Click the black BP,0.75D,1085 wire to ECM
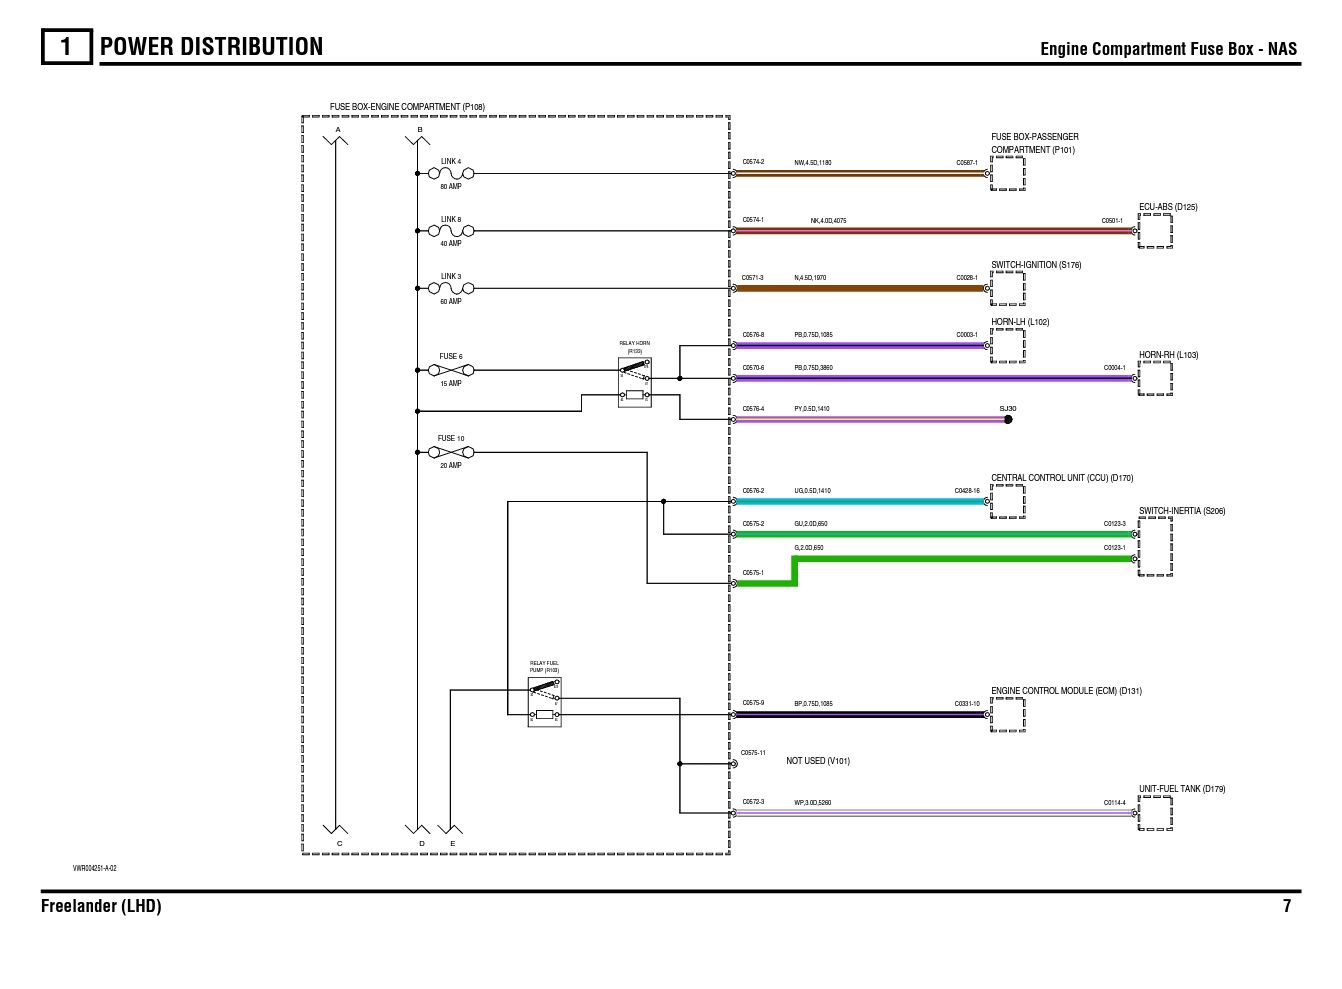Screen dimensions: 1342x989 click(x=860, y=715)
